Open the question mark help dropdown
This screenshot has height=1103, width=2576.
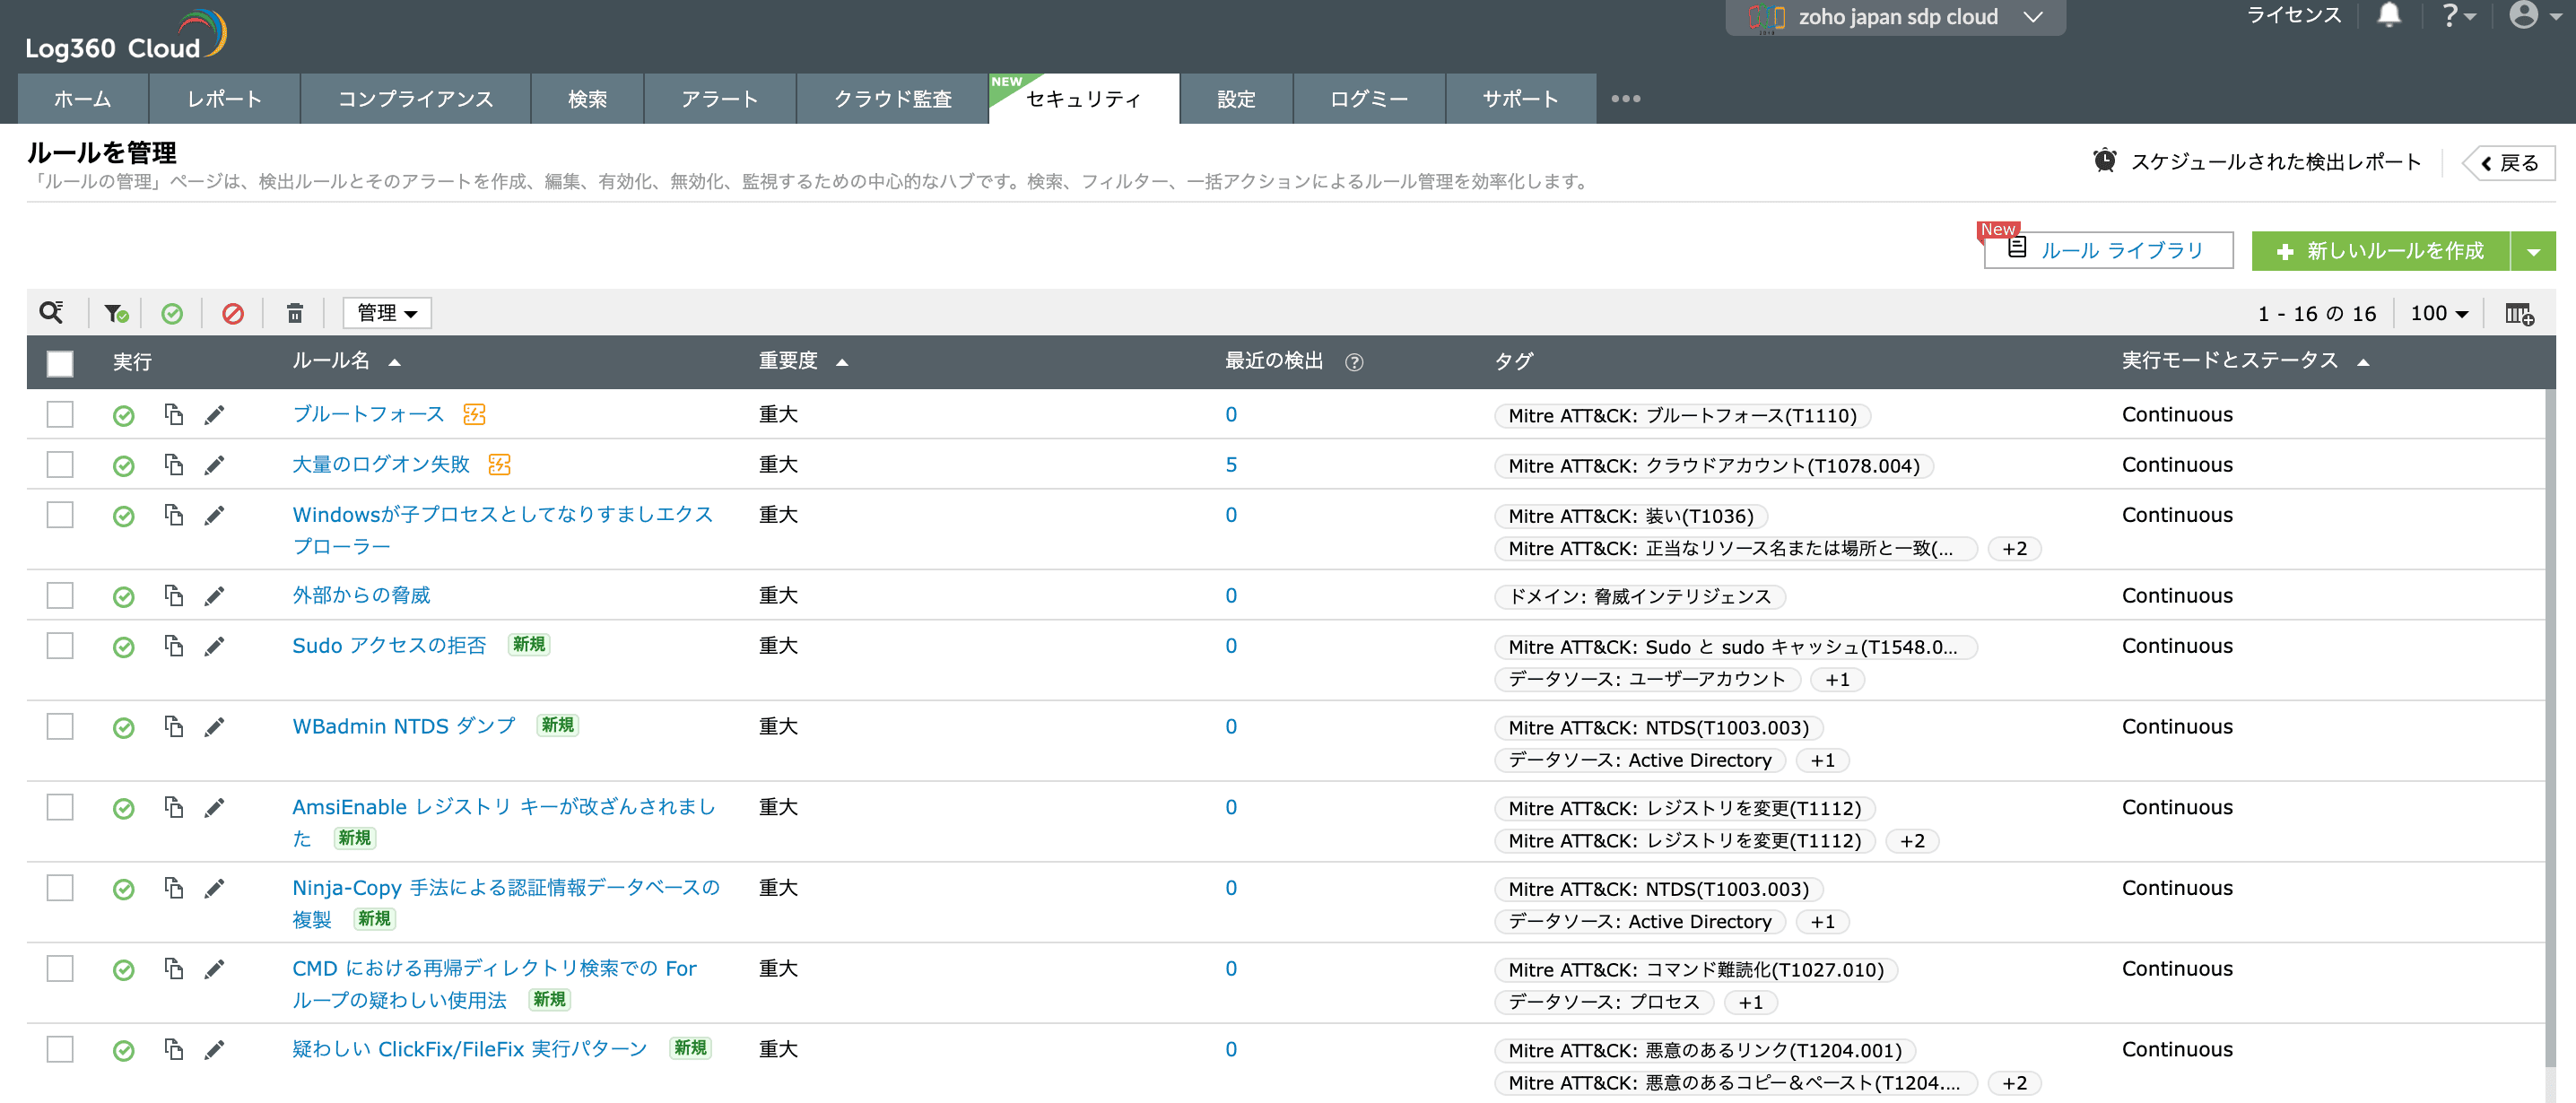click(x=2459, y=15)
